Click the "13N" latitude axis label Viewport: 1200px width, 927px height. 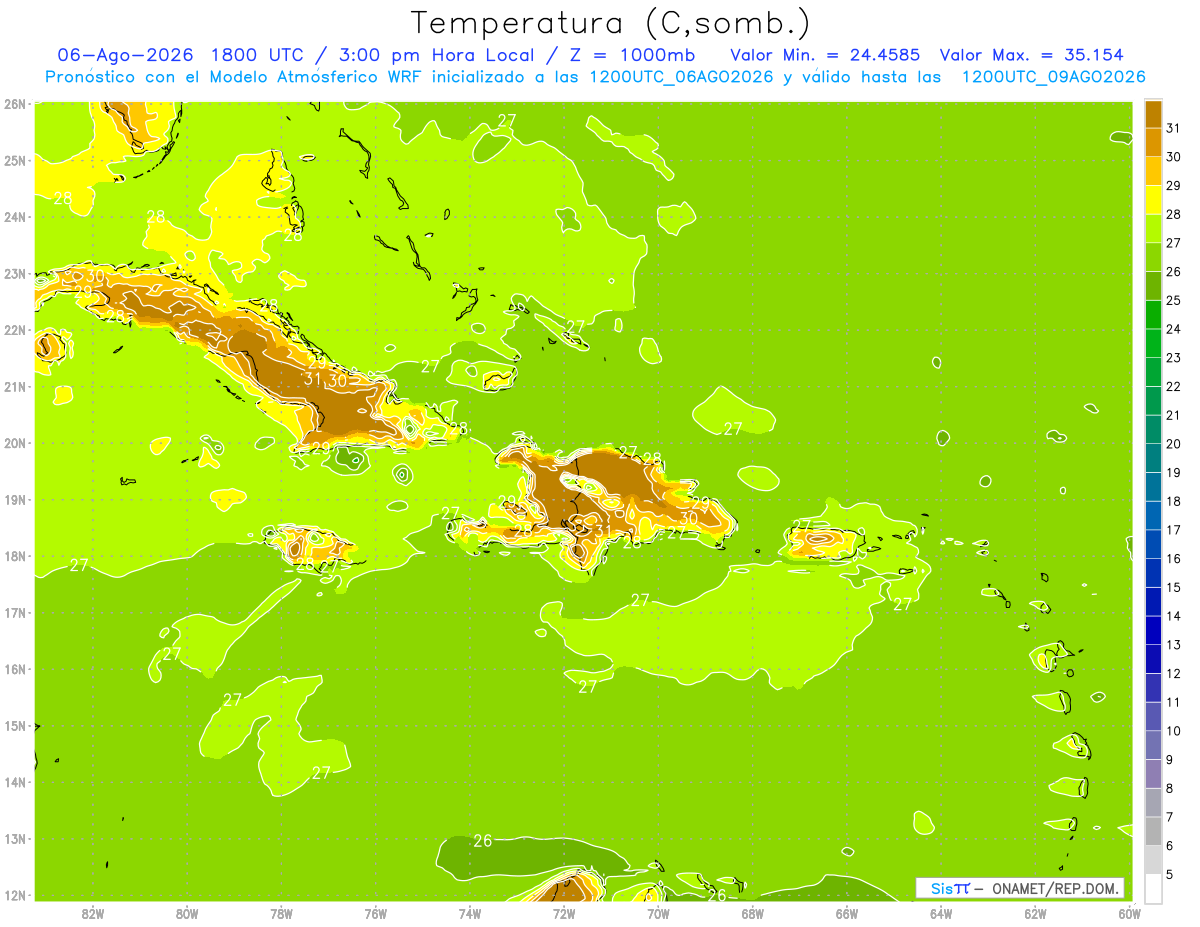15,839
